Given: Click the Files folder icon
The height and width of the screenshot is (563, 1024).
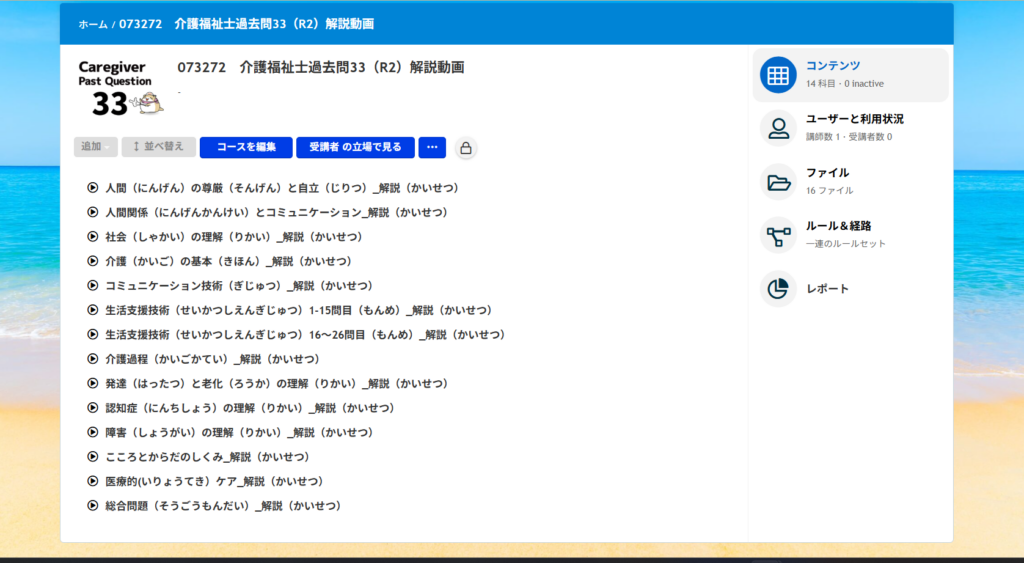Looking at the screenshot, I should 778,182.
